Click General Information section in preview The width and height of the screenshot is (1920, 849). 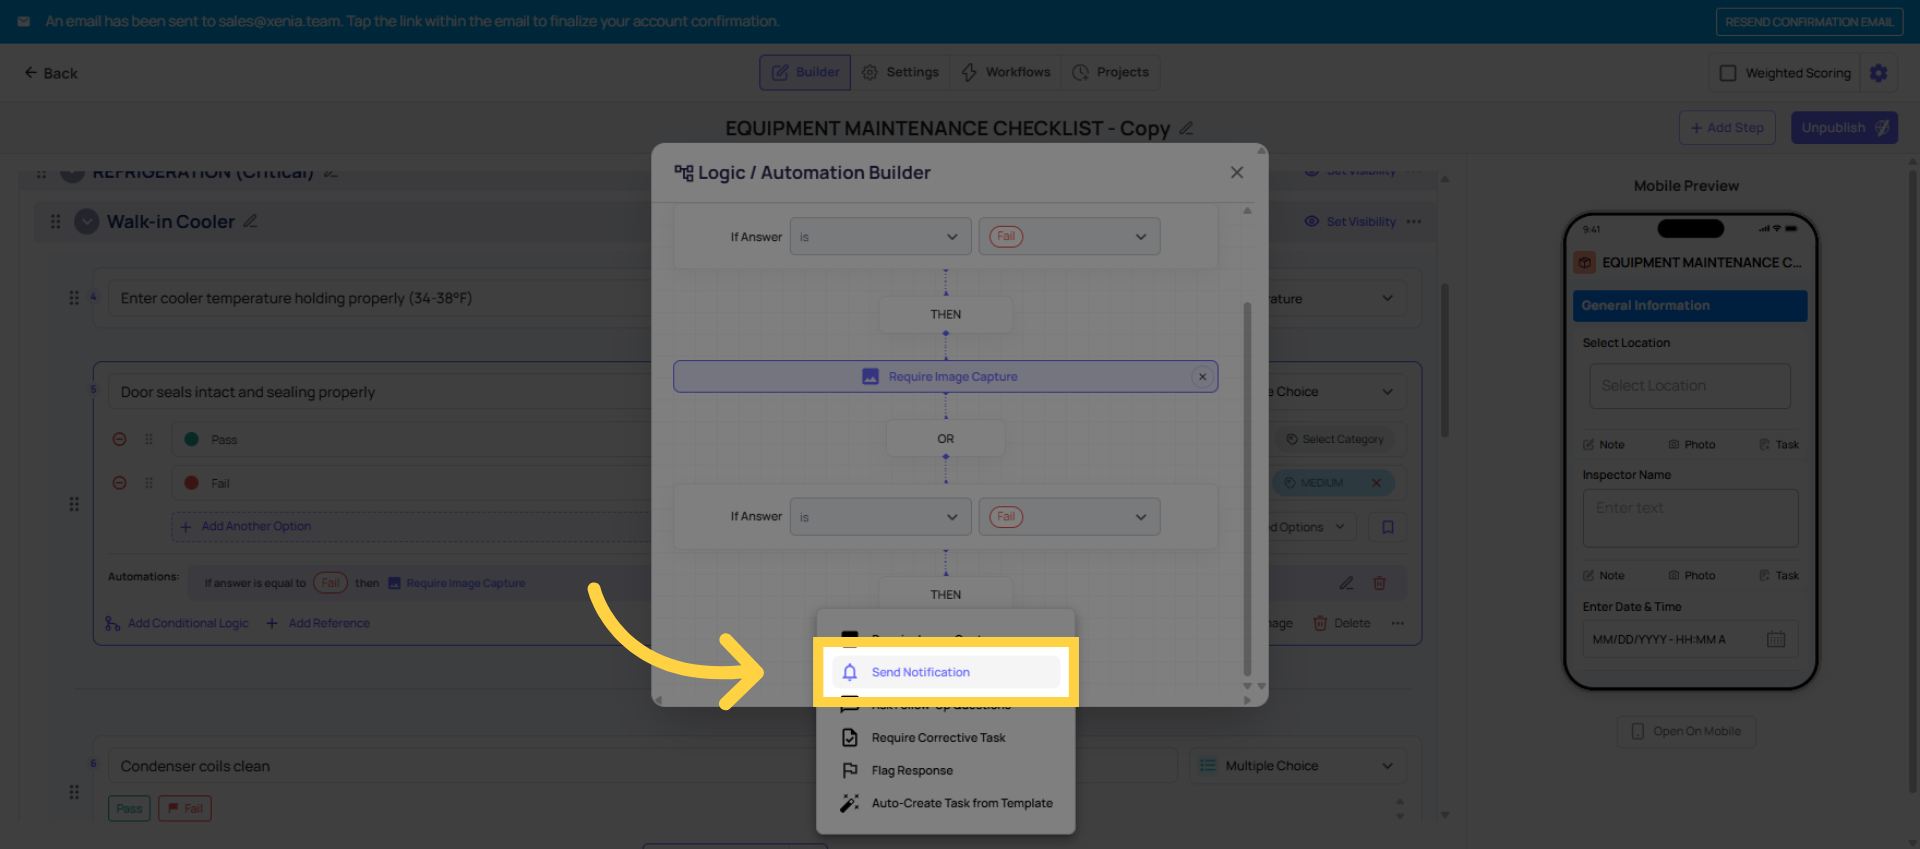(x=1690, y=306)
